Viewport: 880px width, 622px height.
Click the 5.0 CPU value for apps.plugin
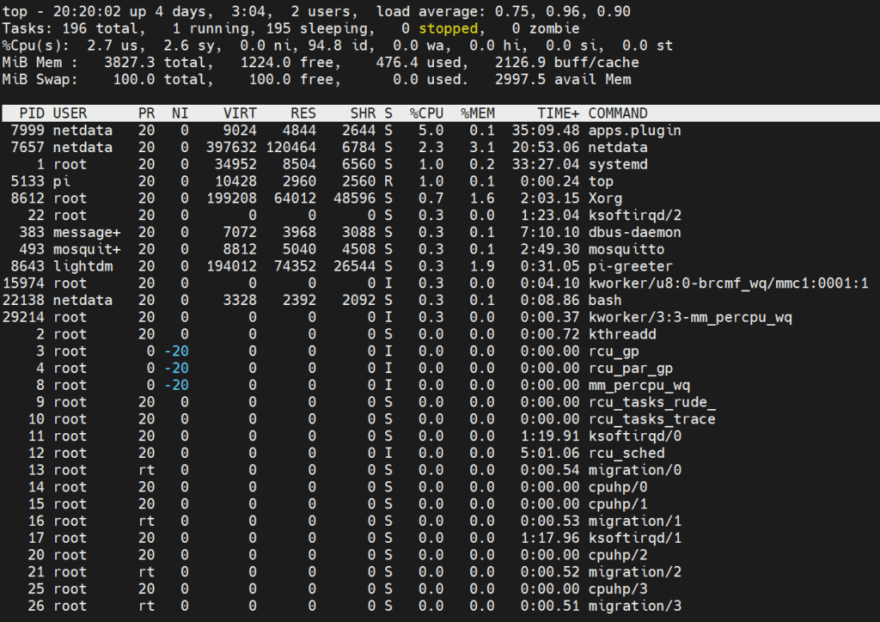coord(431,130)
